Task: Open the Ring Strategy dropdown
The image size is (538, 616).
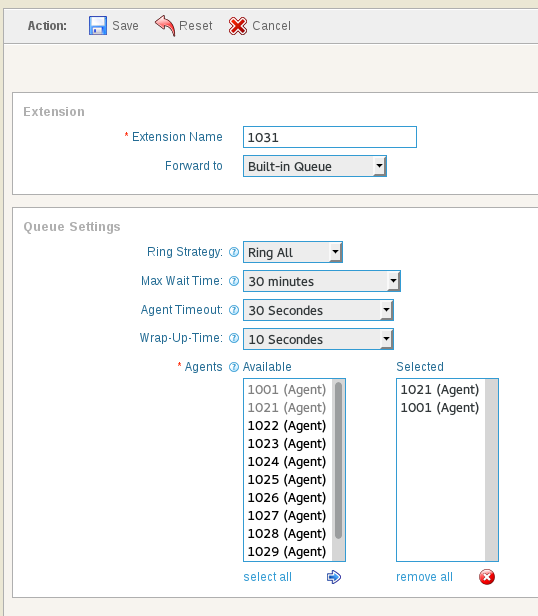Action: pos(293,252)
